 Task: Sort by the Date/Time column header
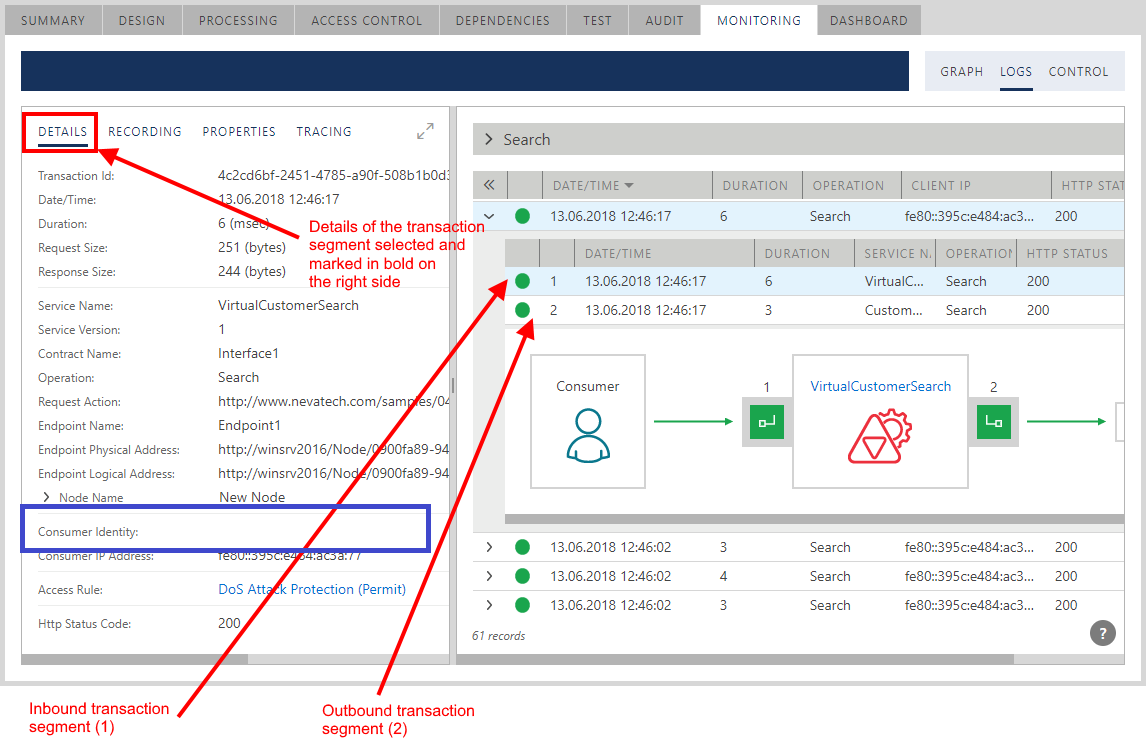click(592, 185)
